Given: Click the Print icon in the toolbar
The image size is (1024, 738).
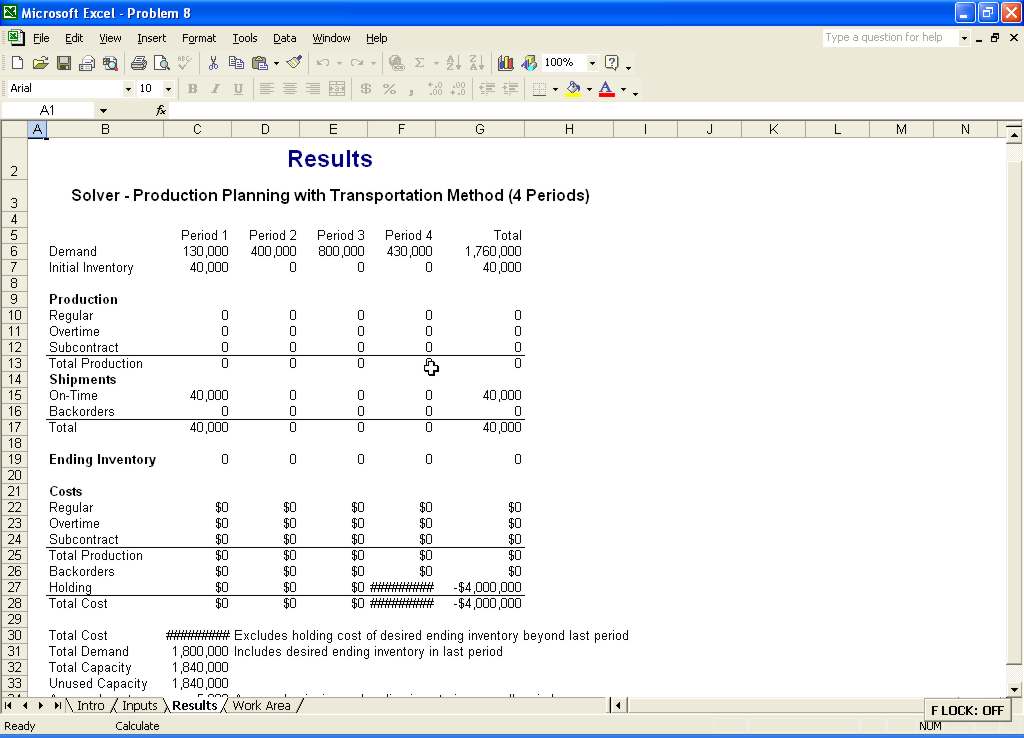Looking at the screenshot, I should (138, 63).
